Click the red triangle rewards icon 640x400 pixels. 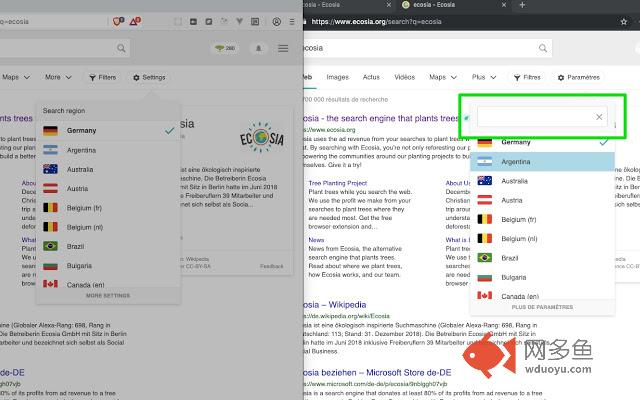[x=135, y=21]
